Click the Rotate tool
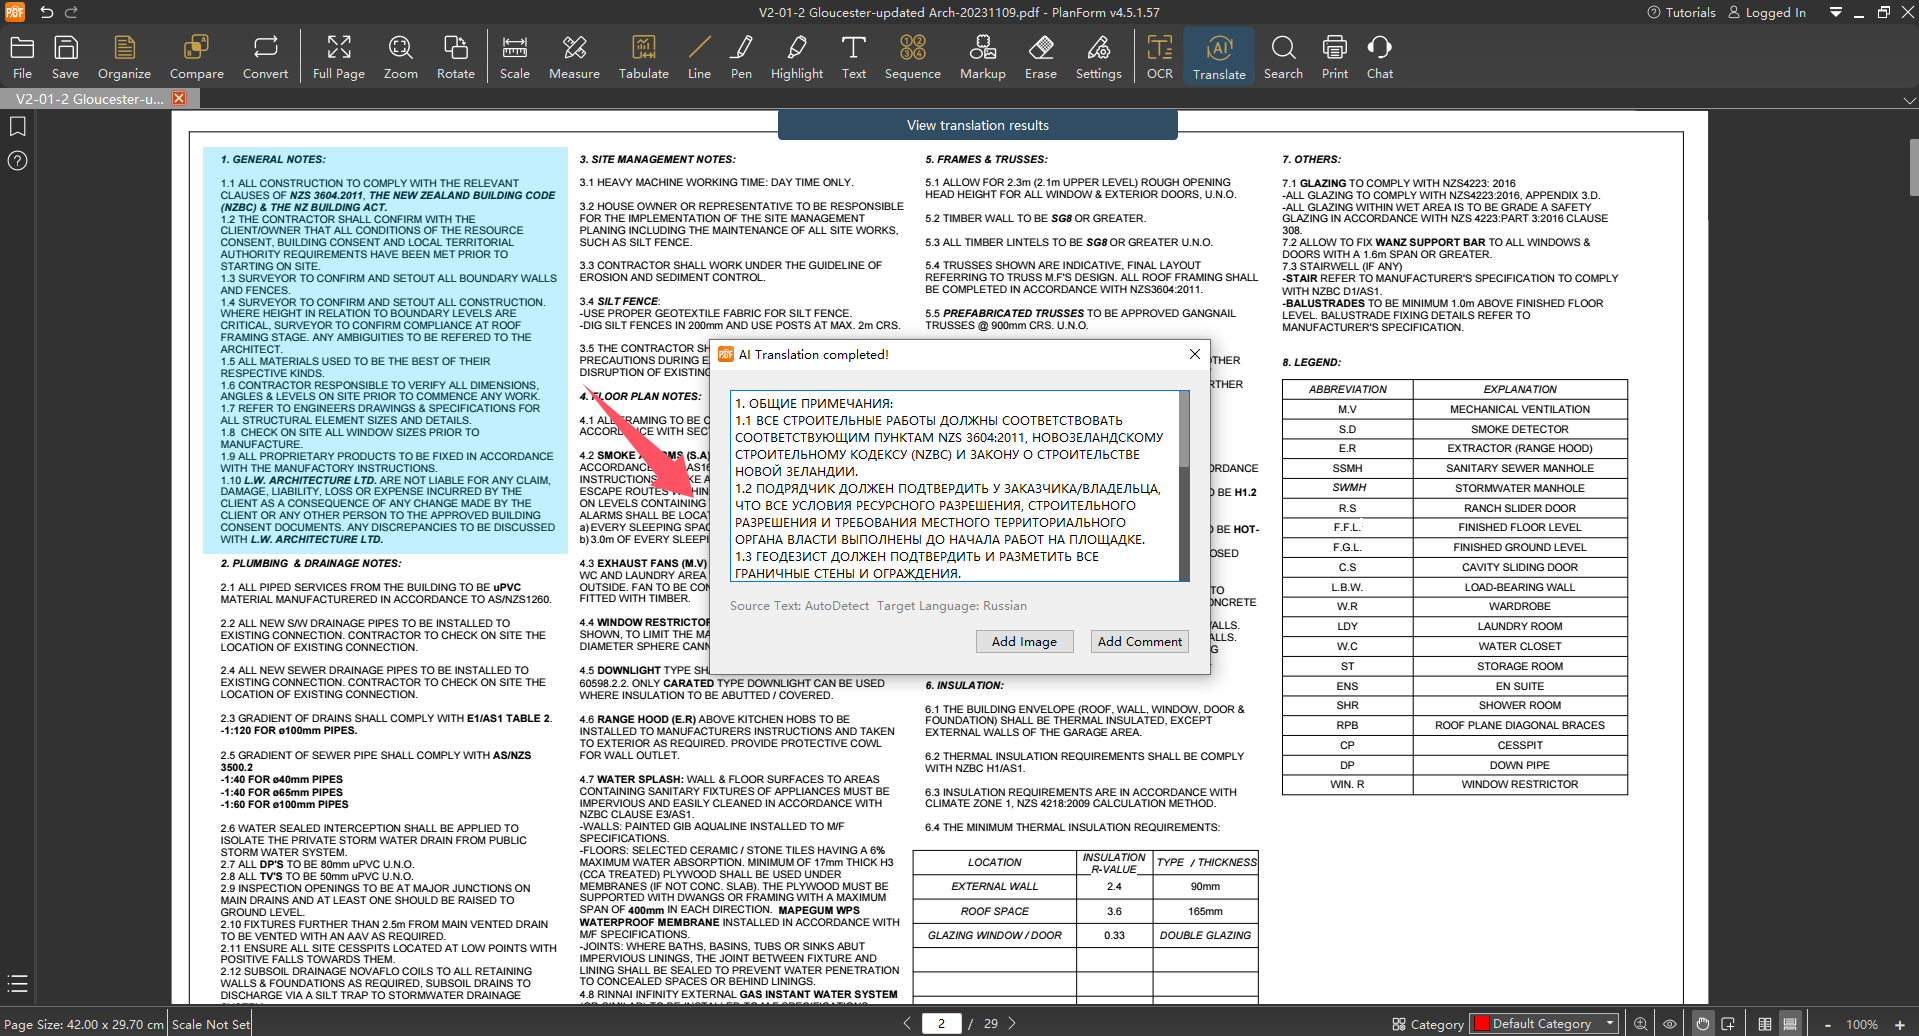The image size is (1919, 1036). 456,57
